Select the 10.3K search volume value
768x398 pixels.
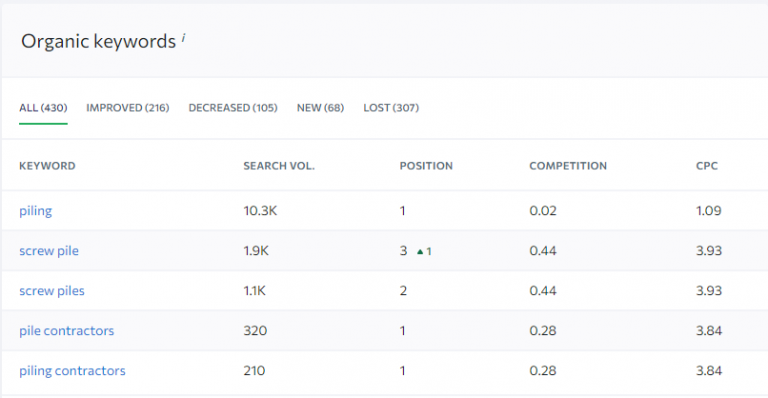pyautogui.click(x=260, y=211)
